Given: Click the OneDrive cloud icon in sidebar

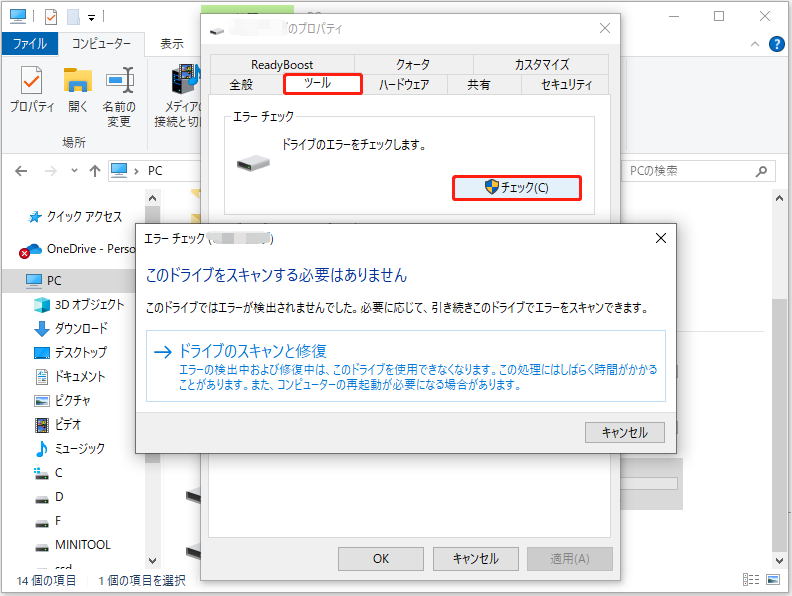Looking at the screenshot, I should point(30,250).
